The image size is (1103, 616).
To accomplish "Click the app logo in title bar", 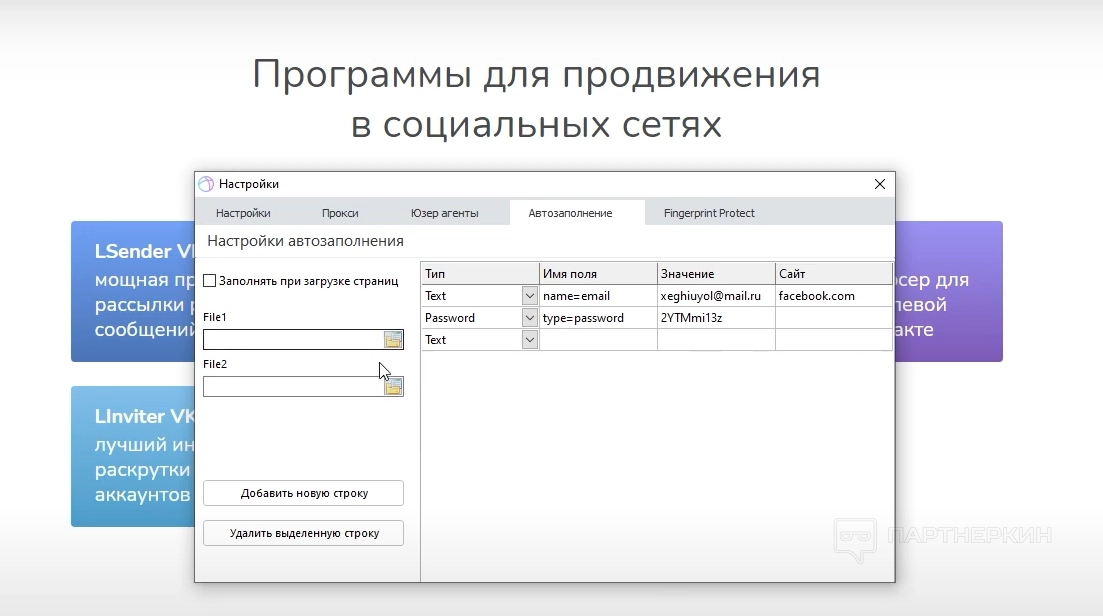I will coord(206,184).
